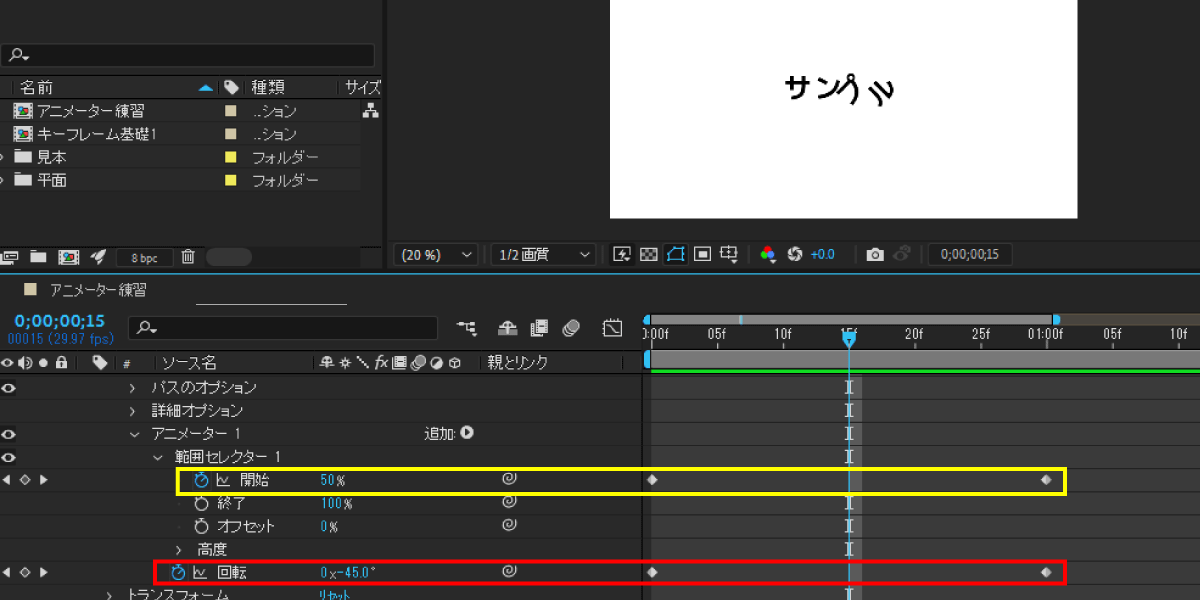The width and height of the screenshot is (1200, 600).
Task: Click the 回転 expression pick whip
Action: point(509,572)
